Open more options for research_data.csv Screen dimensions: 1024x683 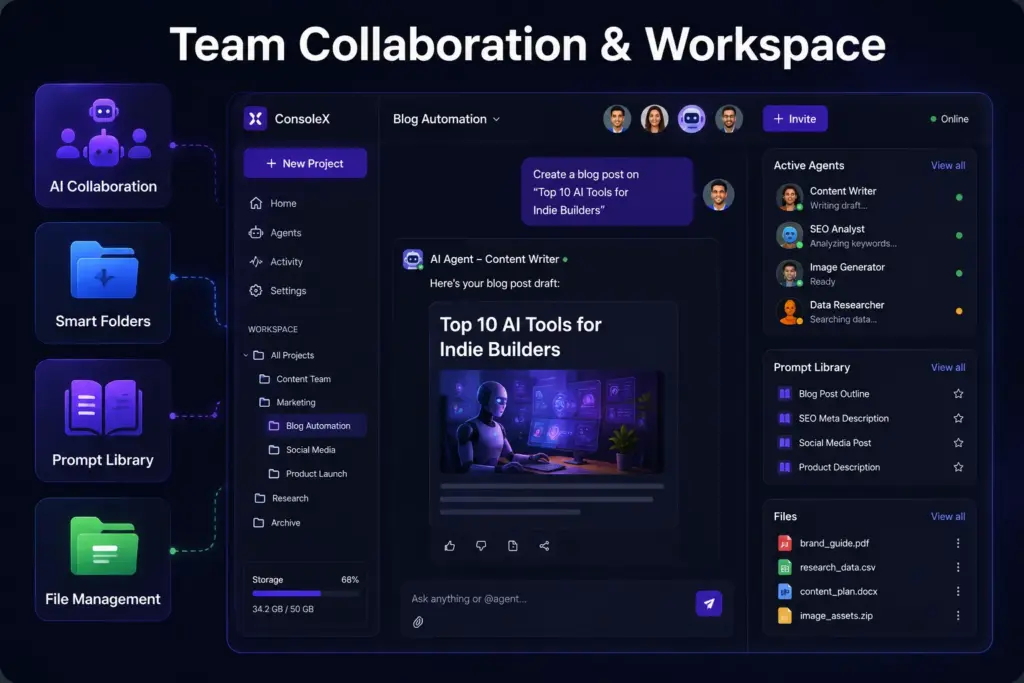(958, 567)
